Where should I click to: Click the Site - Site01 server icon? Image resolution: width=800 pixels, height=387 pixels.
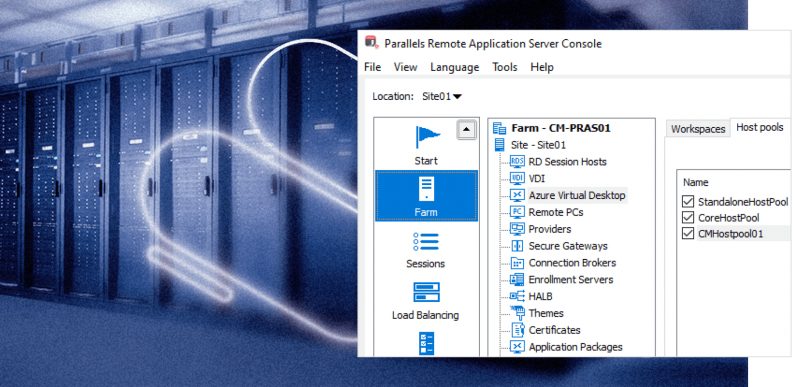(499, 145)
